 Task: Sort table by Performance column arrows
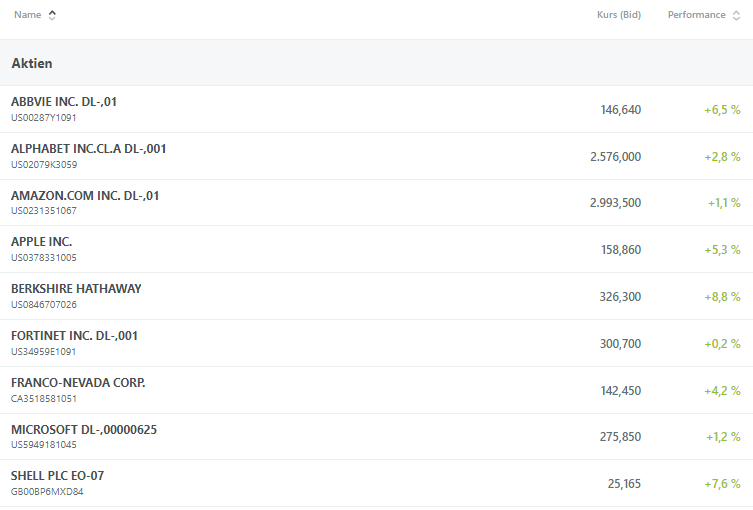coord(736,15)
